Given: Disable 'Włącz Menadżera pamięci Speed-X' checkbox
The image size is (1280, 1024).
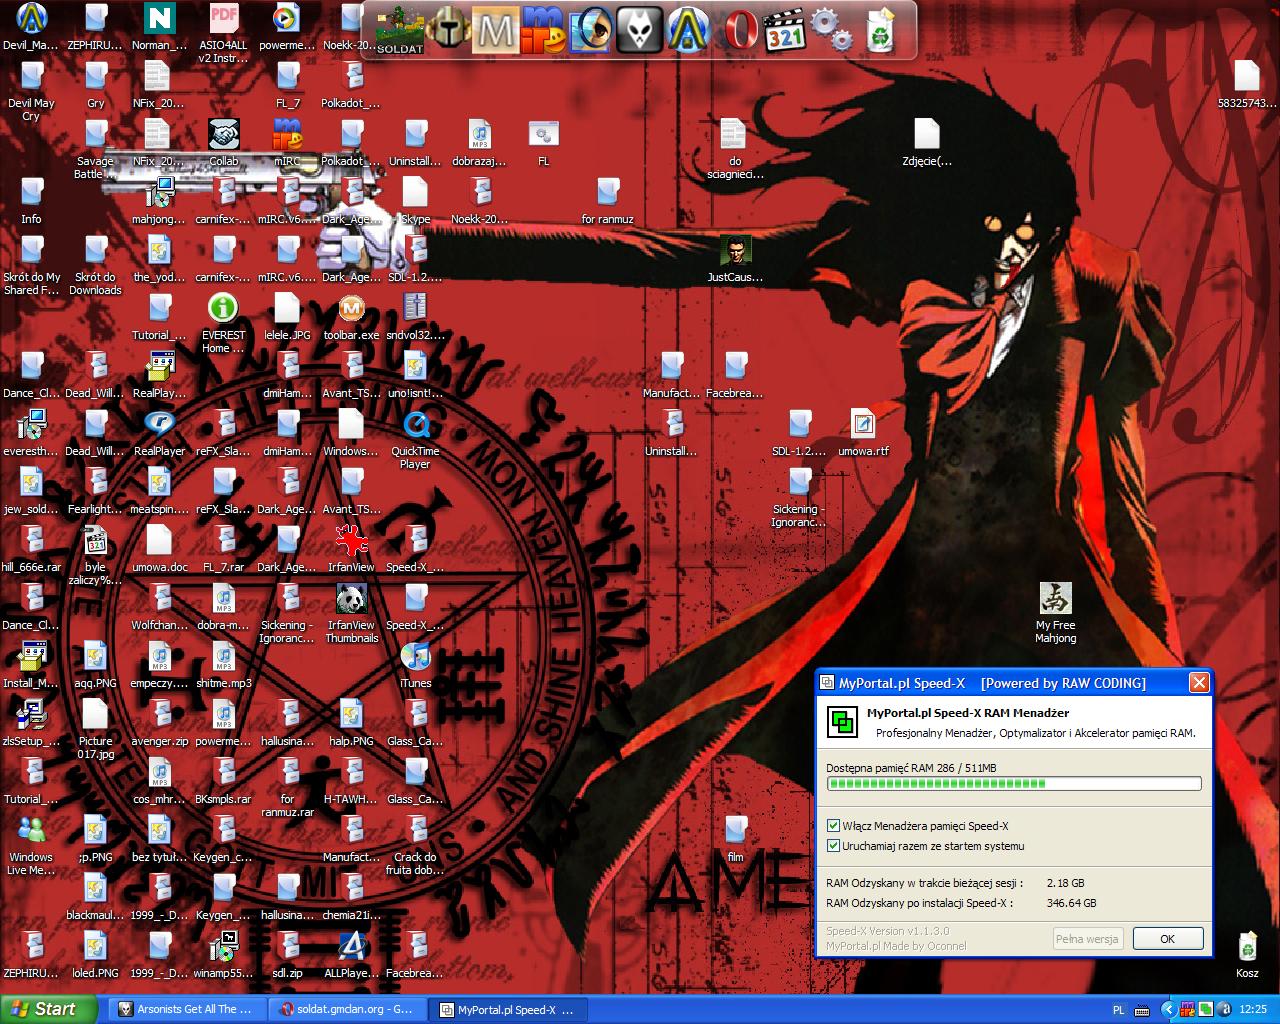Looking at the screenshot, I should point(833,826).
